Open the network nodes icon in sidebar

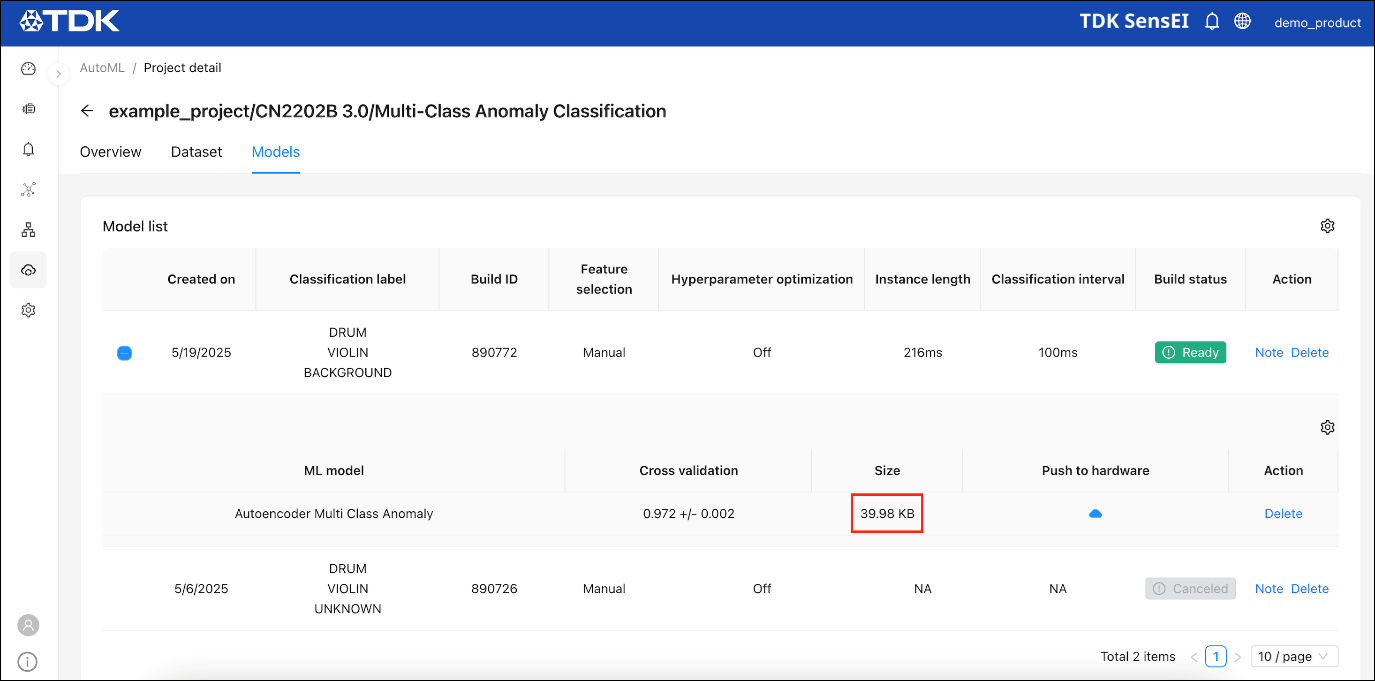[28, 189]
